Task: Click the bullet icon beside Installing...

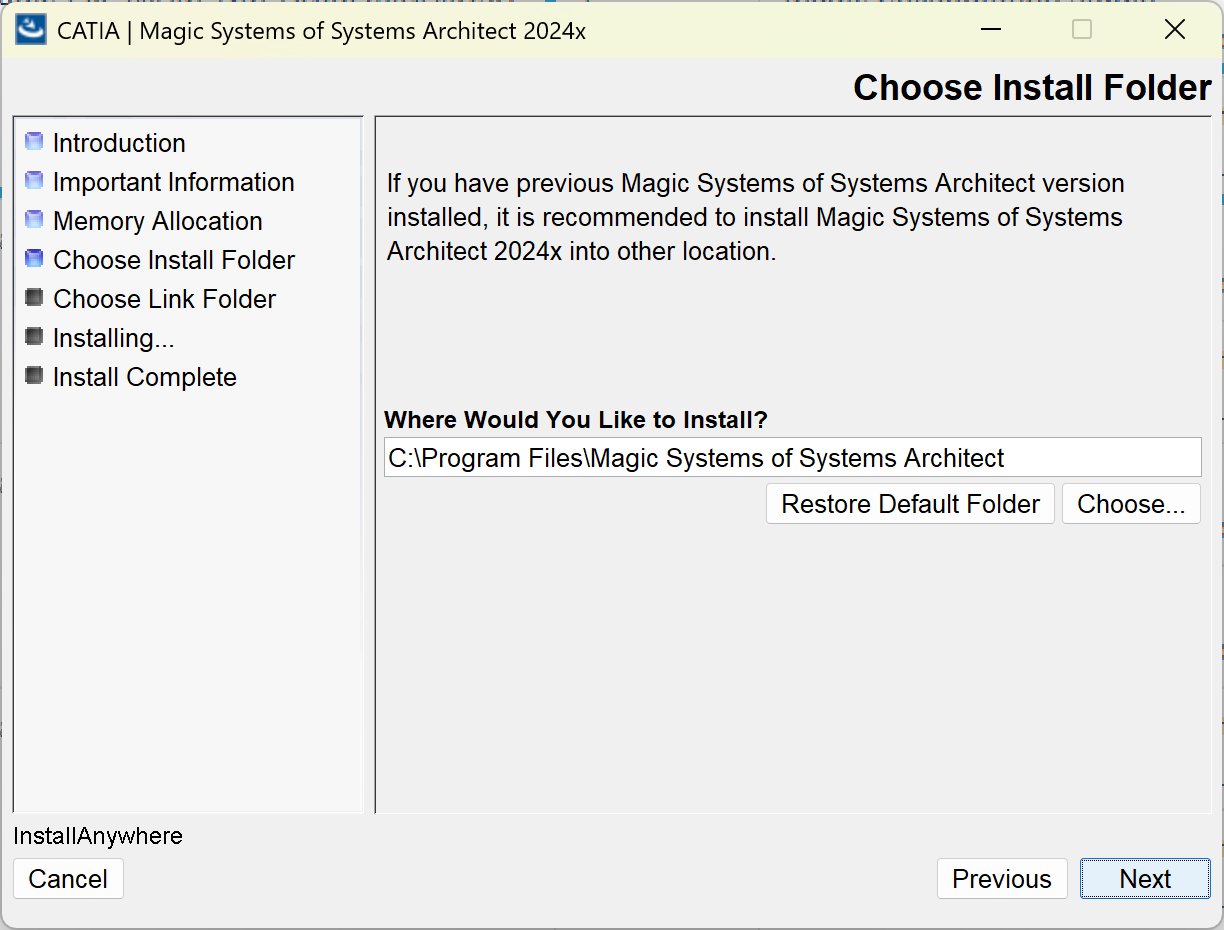Action: (x=34, y=337)
